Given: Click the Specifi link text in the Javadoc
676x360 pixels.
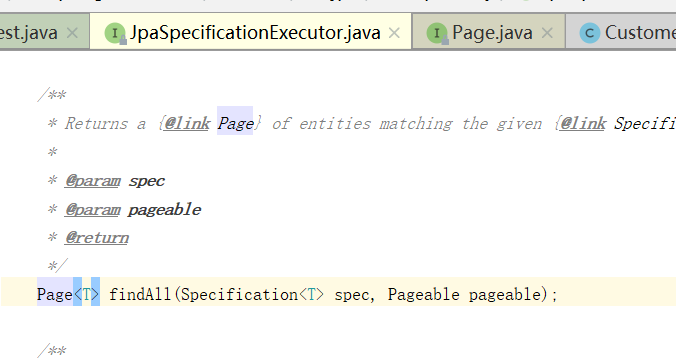Looking at the screenshot, I should (645, 124).
